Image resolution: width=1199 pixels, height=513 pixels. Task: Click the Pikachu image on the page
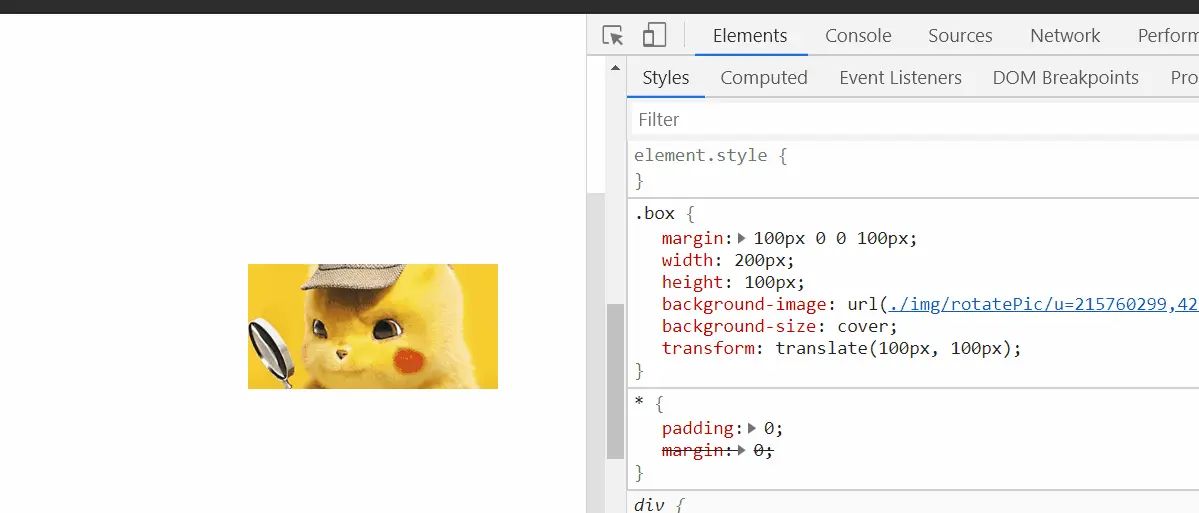click(x=372, y=326)
